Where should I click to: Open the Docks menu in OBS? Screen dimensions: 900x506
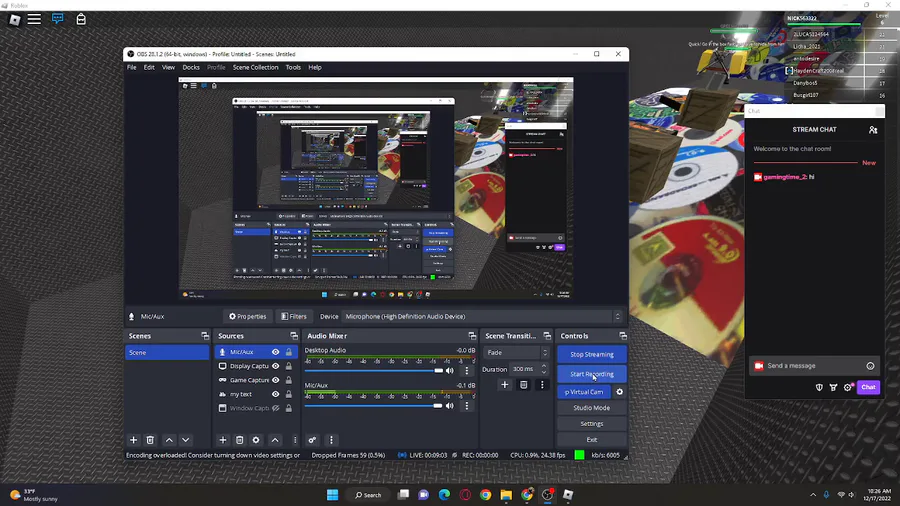191,67
